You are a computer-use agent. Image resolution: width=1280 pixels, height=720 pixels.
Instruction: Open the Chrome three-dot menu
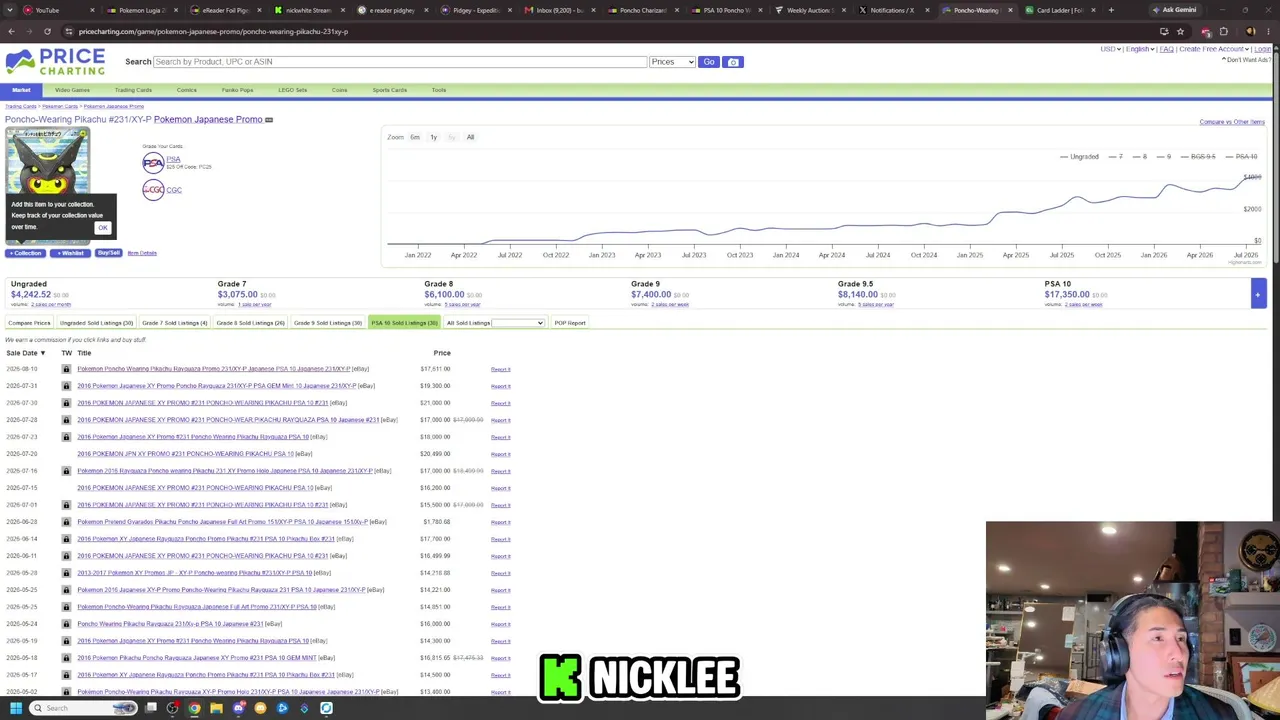click(x=1270, y=31)
